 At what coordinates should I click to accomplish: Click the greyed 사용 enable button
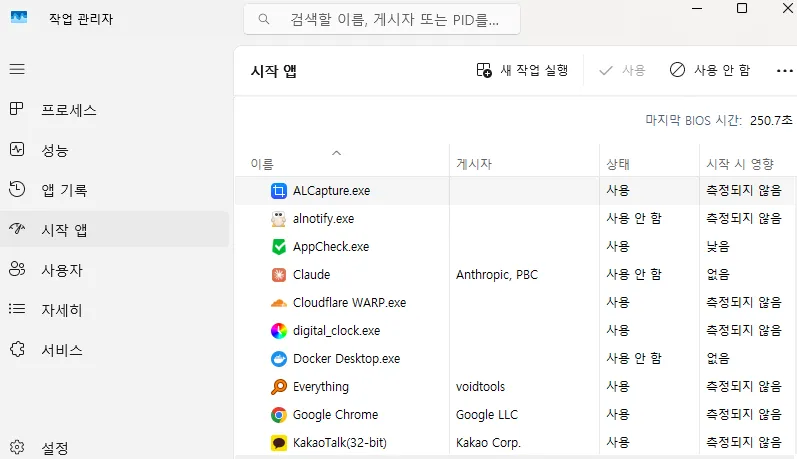(622, 70)
